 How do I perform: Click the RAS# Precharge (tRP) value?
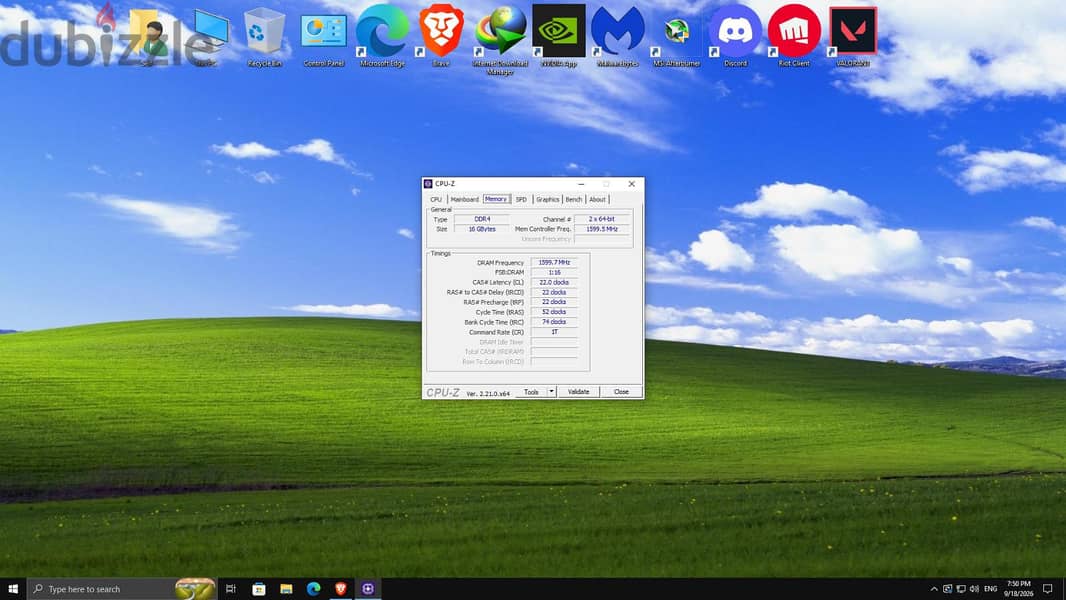point(554,302)
